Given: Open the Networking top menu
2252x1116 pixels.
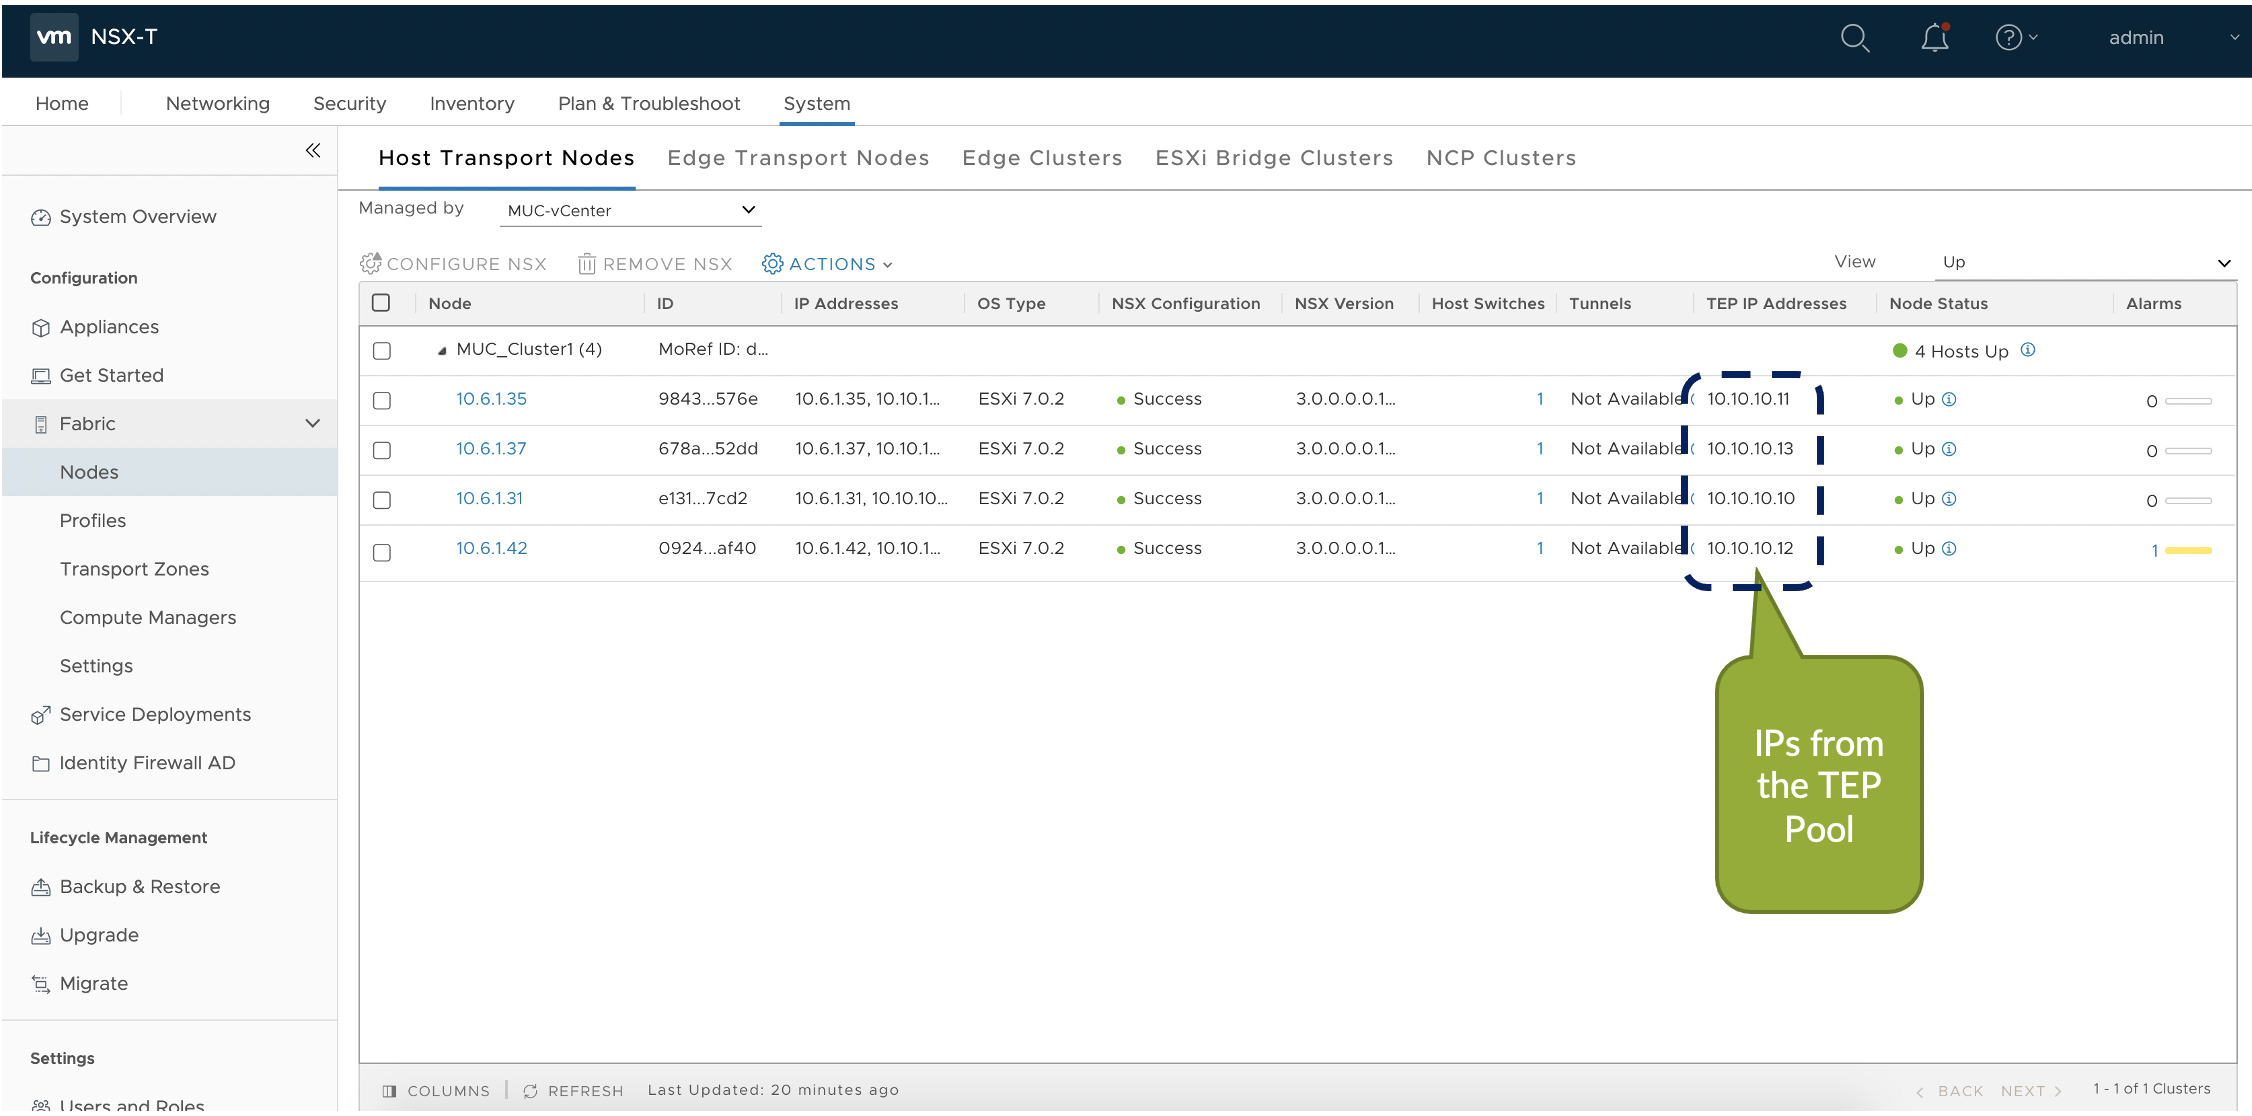Looking at the screenshot, I should 217,104.
